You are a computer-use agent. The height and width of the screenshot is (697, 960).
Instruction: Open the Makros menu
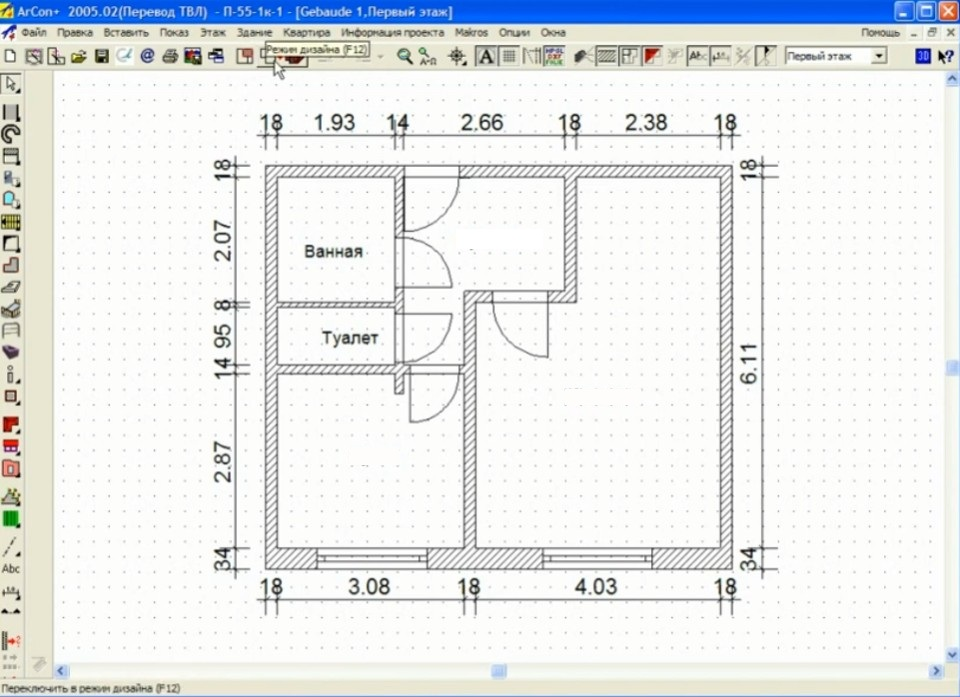pos(471,32)
